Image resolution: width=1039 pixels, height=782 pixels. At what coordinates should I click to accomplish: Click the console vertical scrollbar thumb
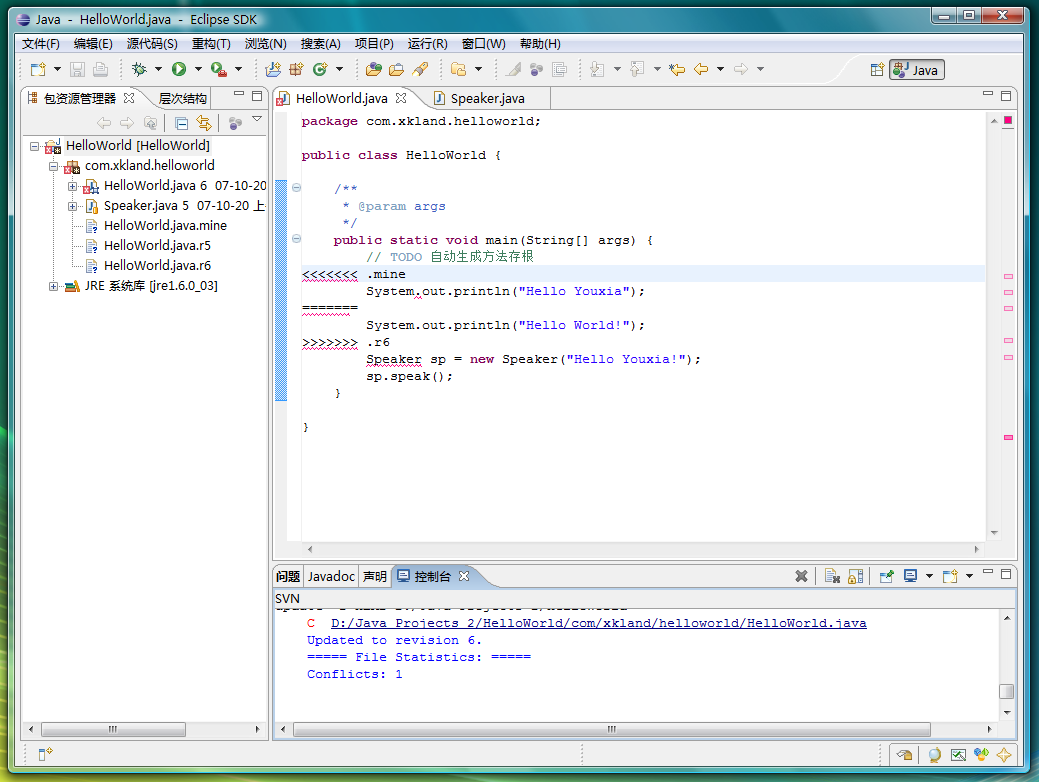point(1007,691)
